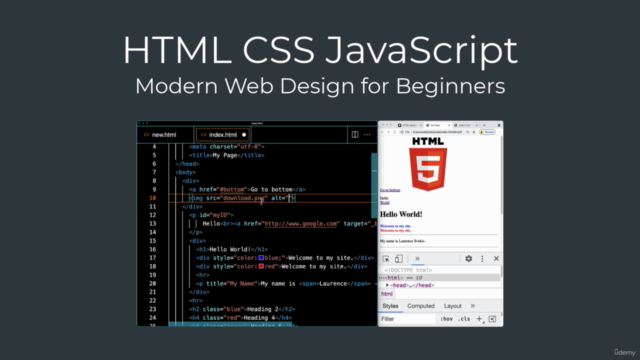Image resolution: width=640 pixels, height=360 pixels.
Task: Click the blue 'Welcome to my site.' text
Action: click(x=395, y=226)
